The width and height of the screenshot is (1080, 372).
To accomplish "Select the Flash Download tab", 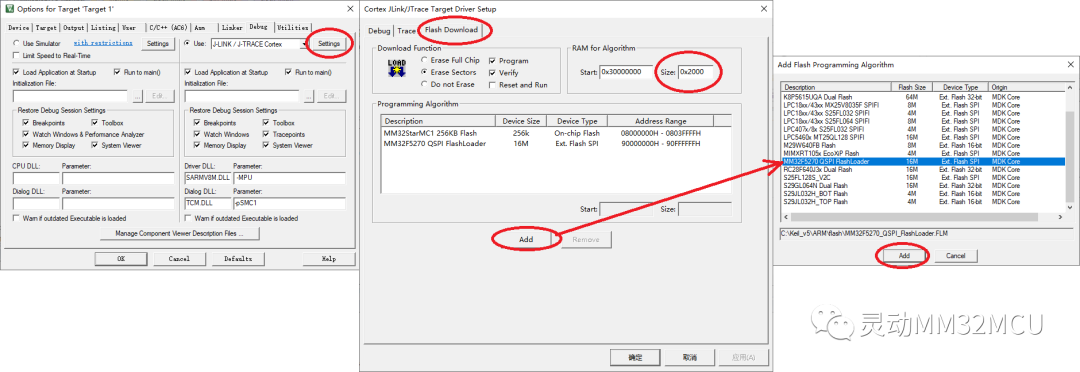I will (x=451, y=30).
